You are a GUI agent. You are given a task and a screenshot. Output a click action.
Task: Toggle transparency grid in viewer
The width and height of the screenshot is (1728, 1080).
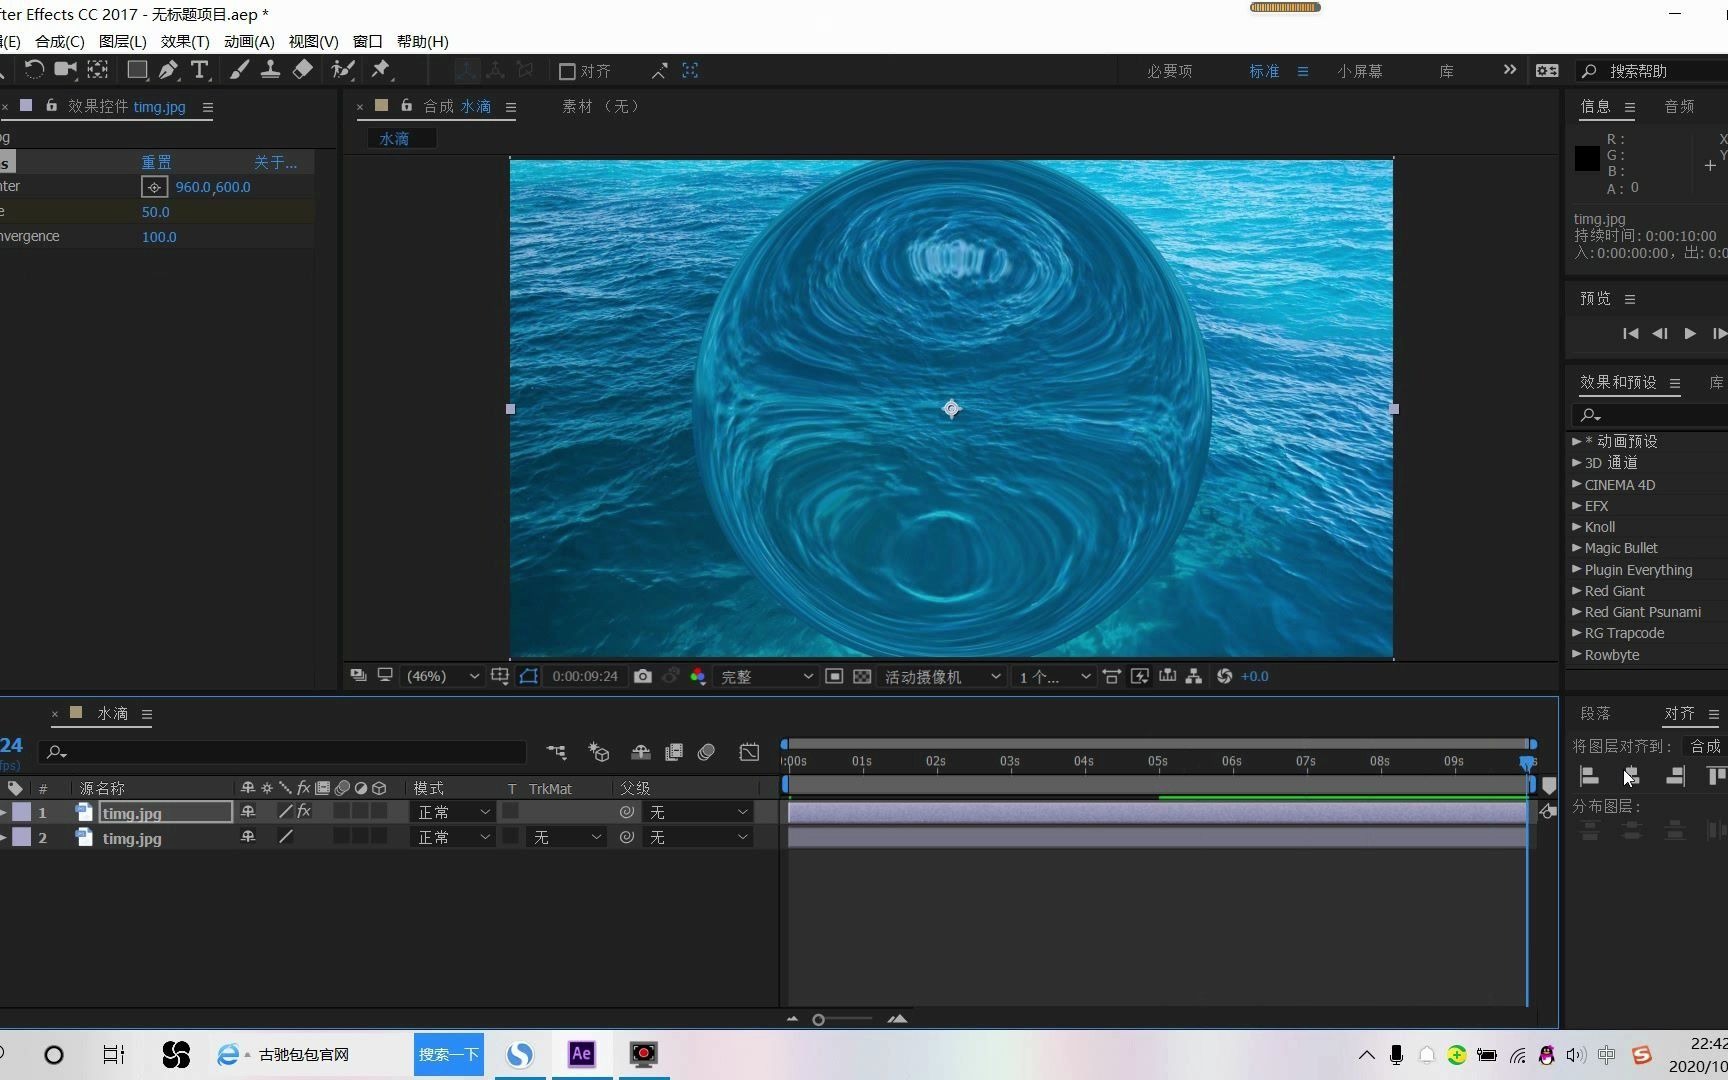point(862,677)
